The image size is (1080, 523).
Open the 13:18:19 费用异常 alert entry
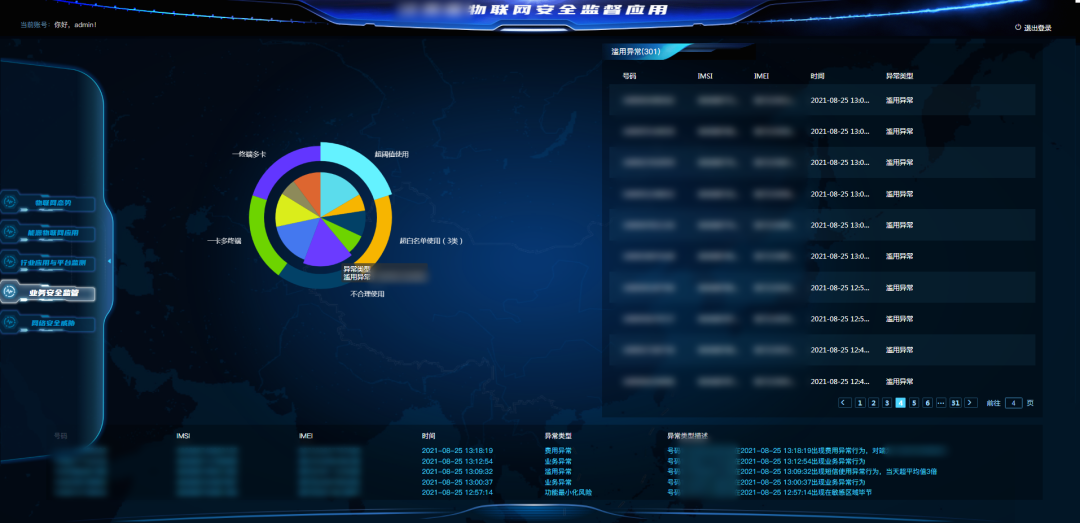click(x=457, y=451)
